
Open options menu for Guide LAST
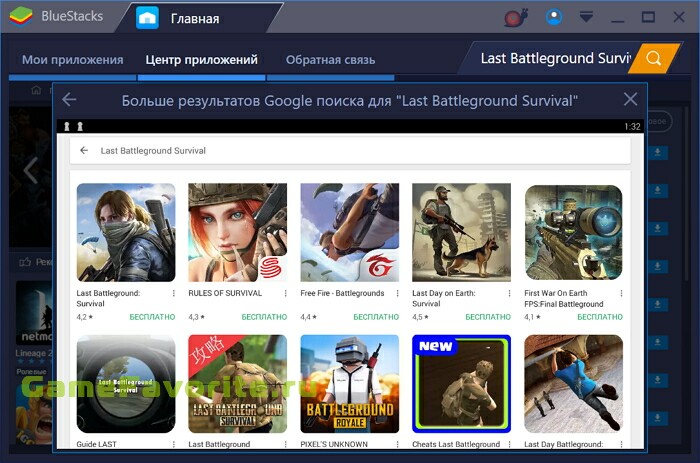coord(174,444)
